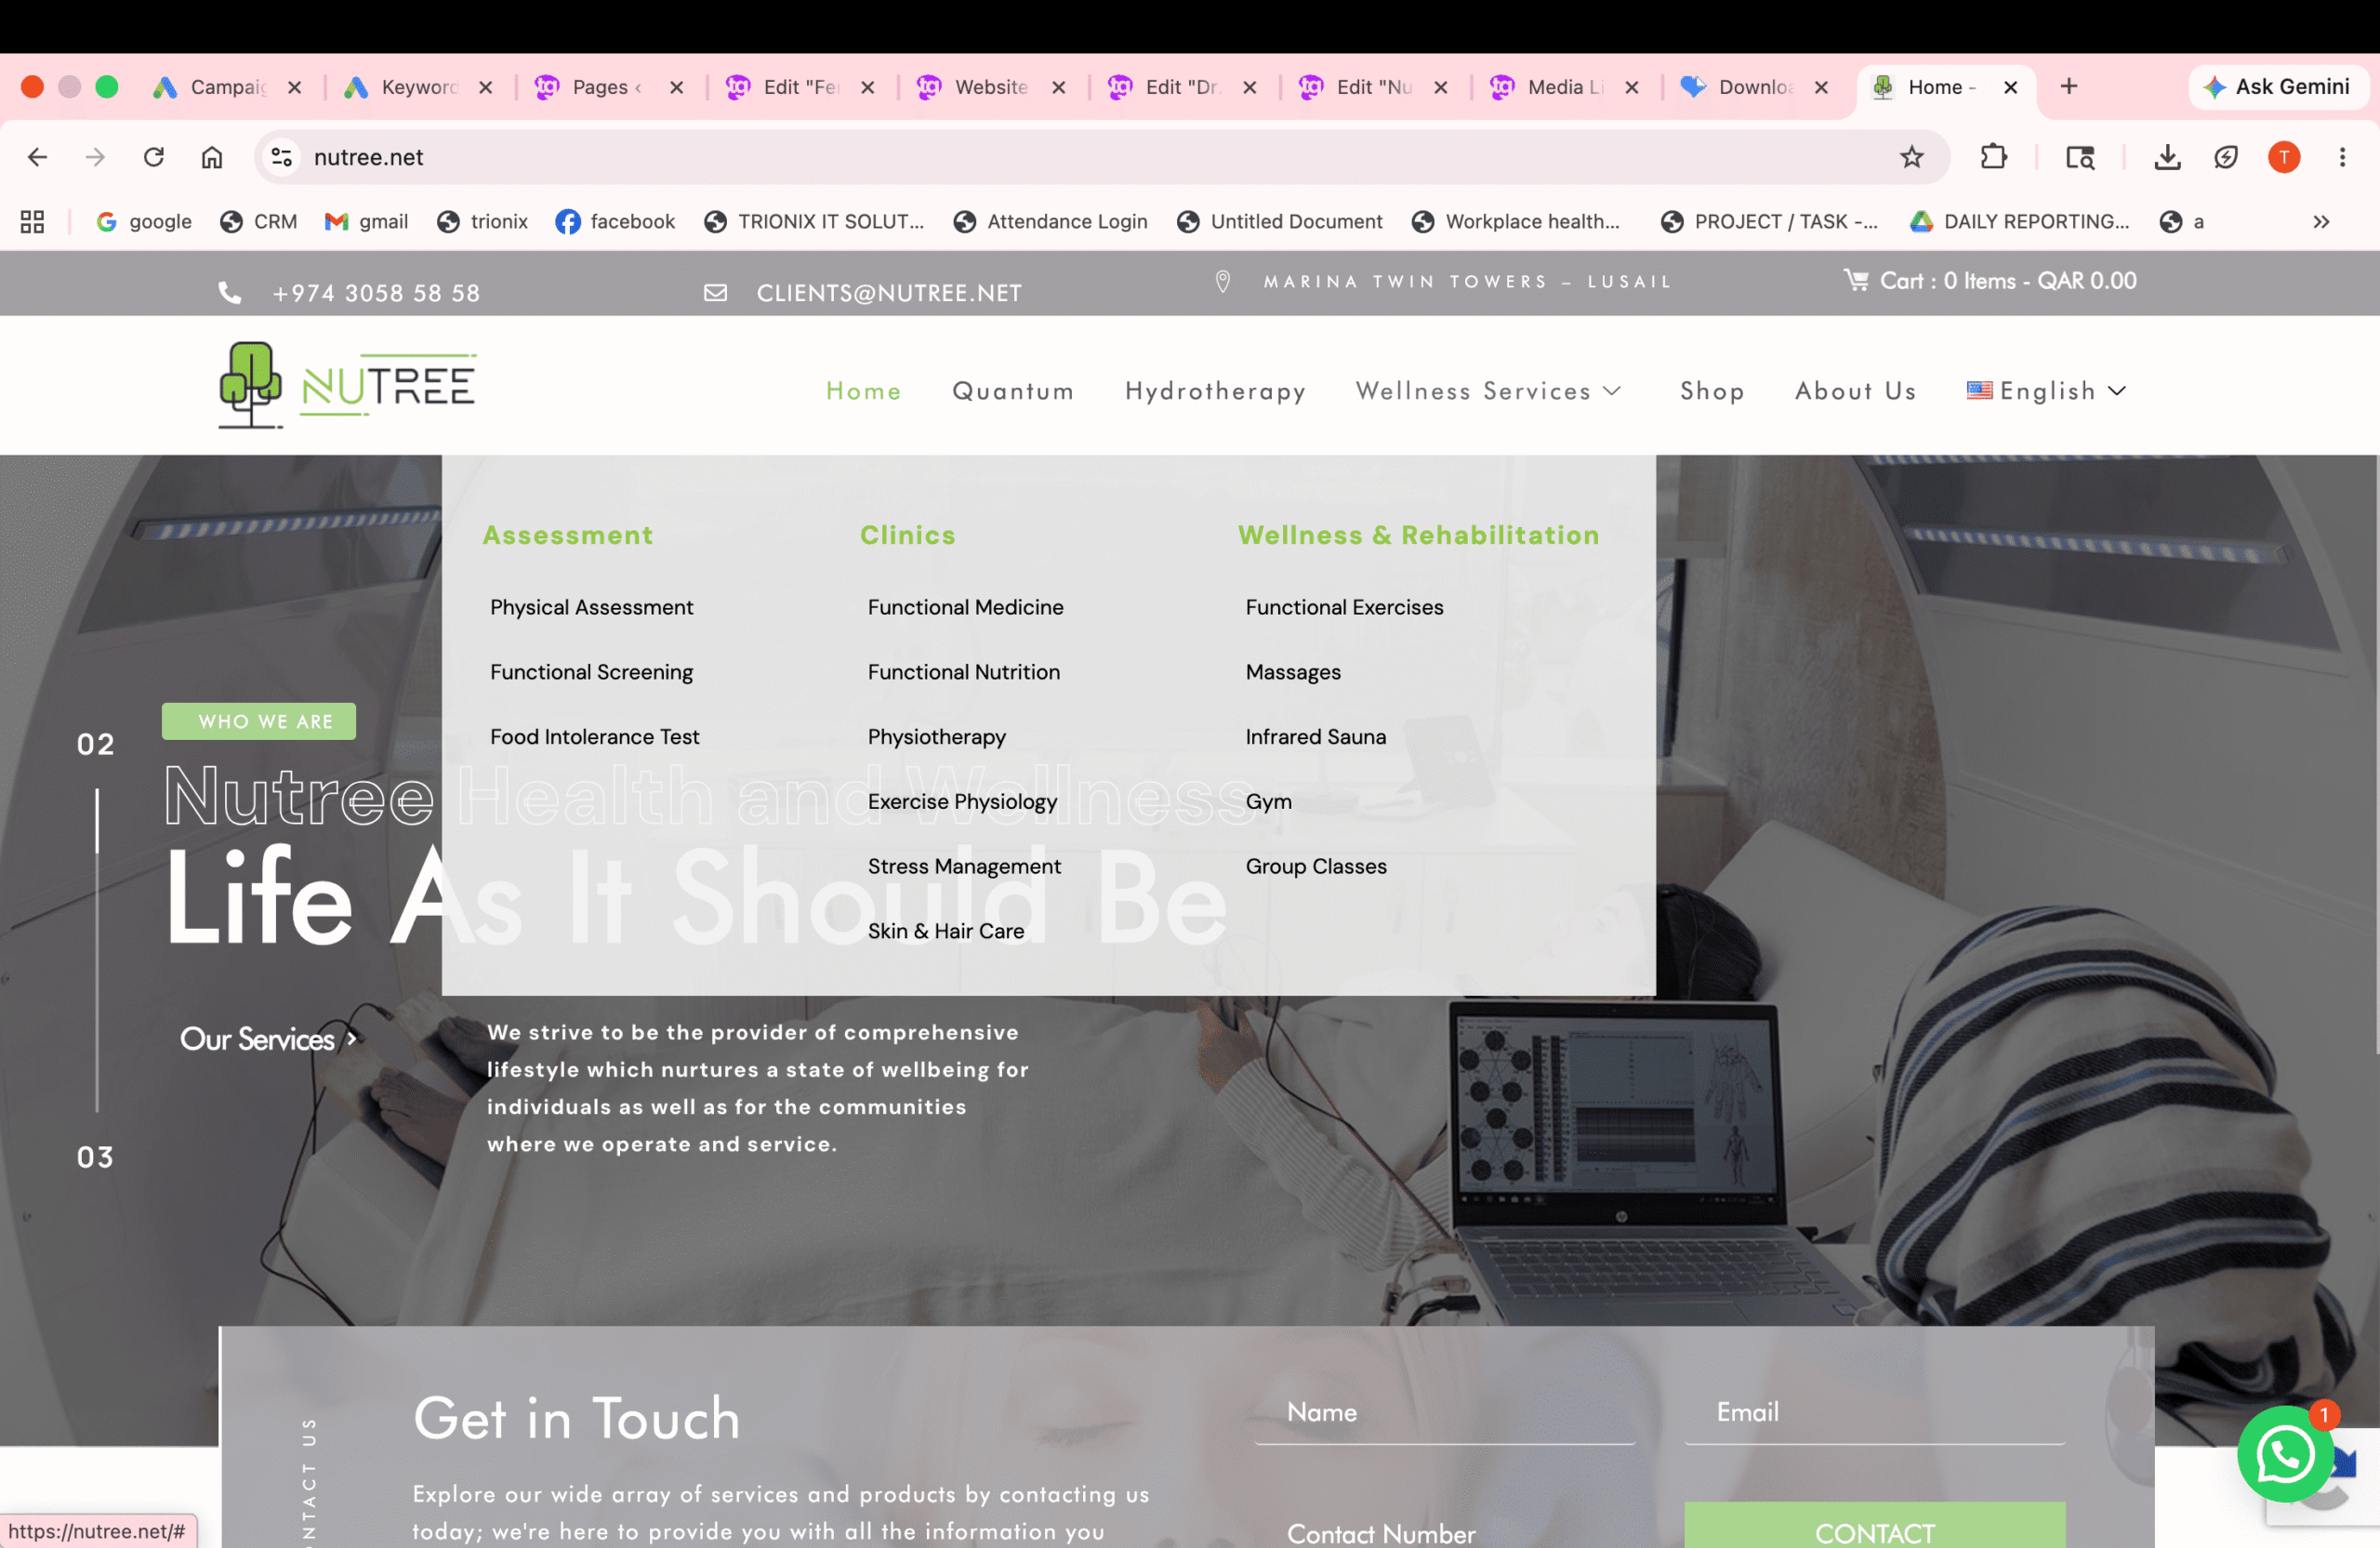
Task: Click the Ask Gemini button
Action: [2277, 87]
